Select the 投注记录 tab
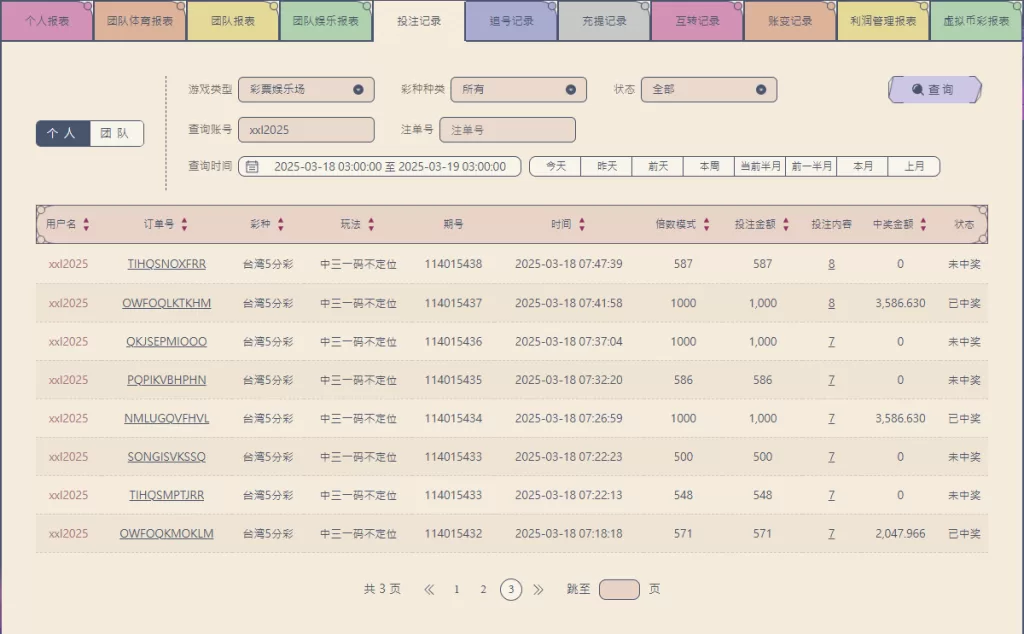The image size is (1024, 634). [419, 21]
